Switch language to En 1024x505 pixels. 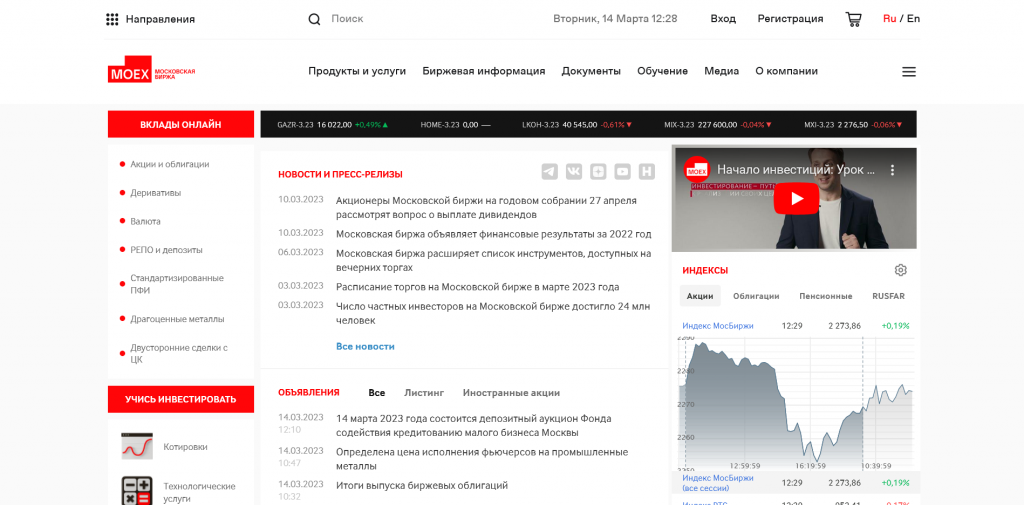coord(913,18)
